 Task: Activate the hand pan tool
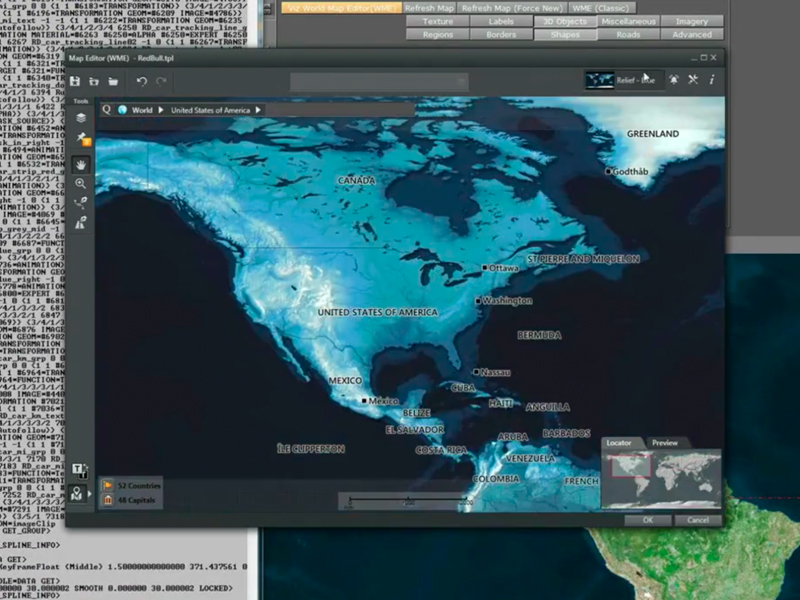[81, 165]
